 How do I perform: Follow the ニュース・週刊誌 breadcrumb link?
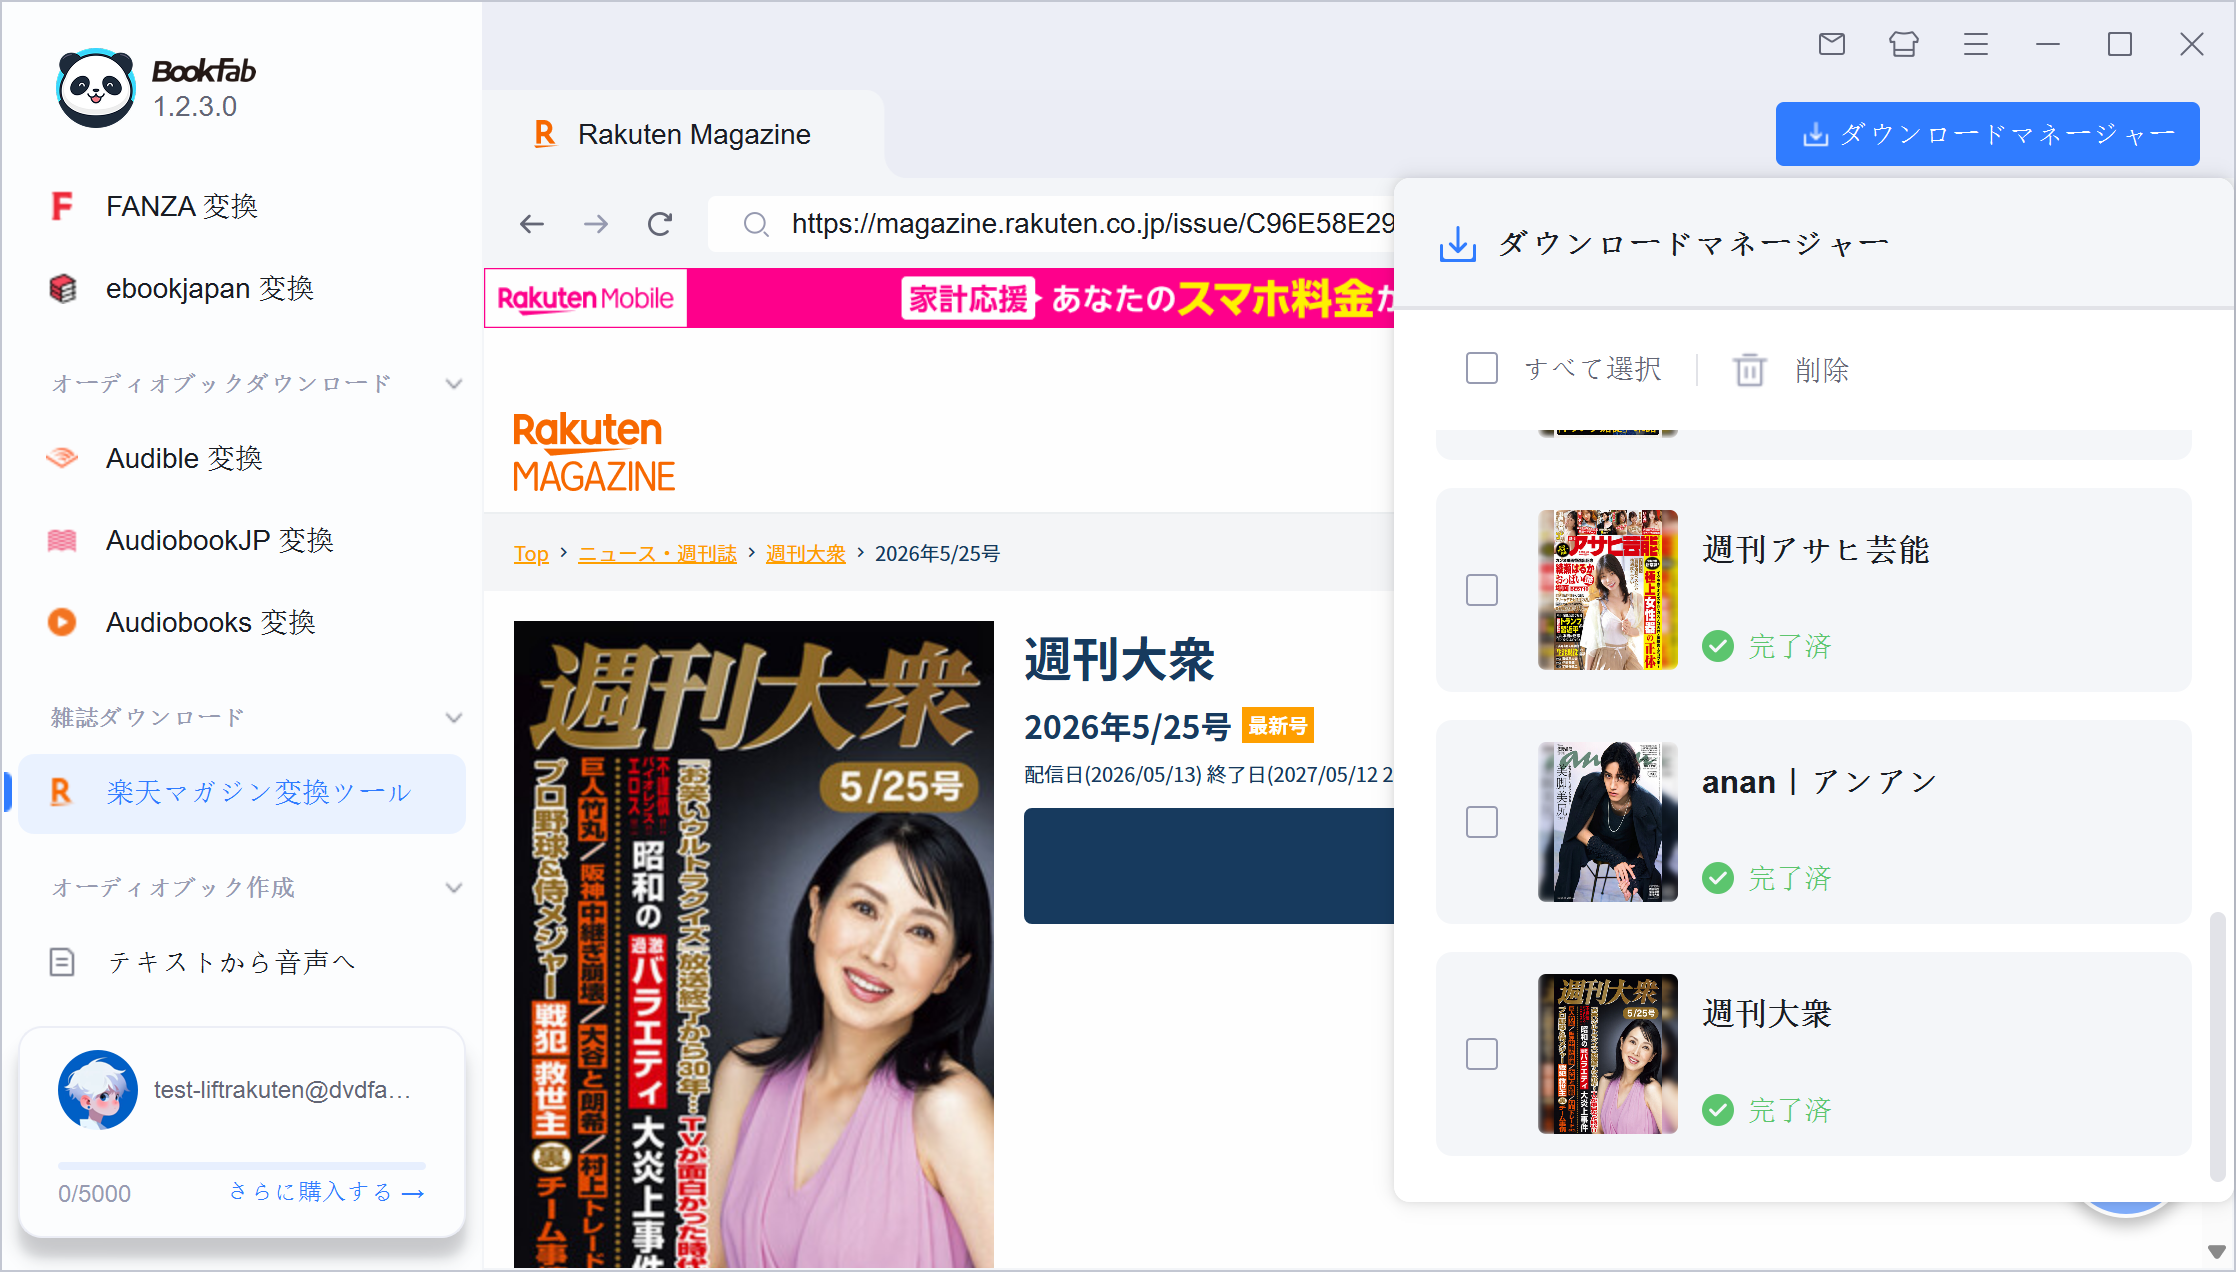[657, 553]
